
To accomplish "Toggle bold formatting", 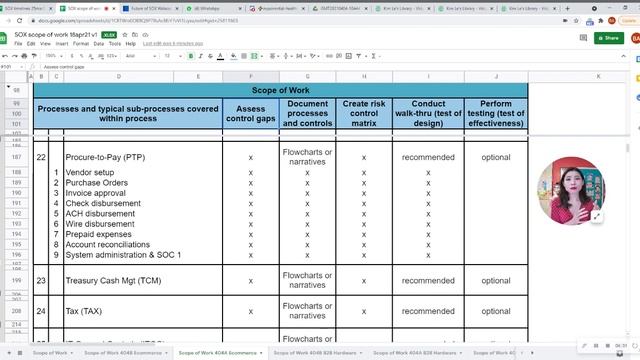I will click(x=191, y=56).
